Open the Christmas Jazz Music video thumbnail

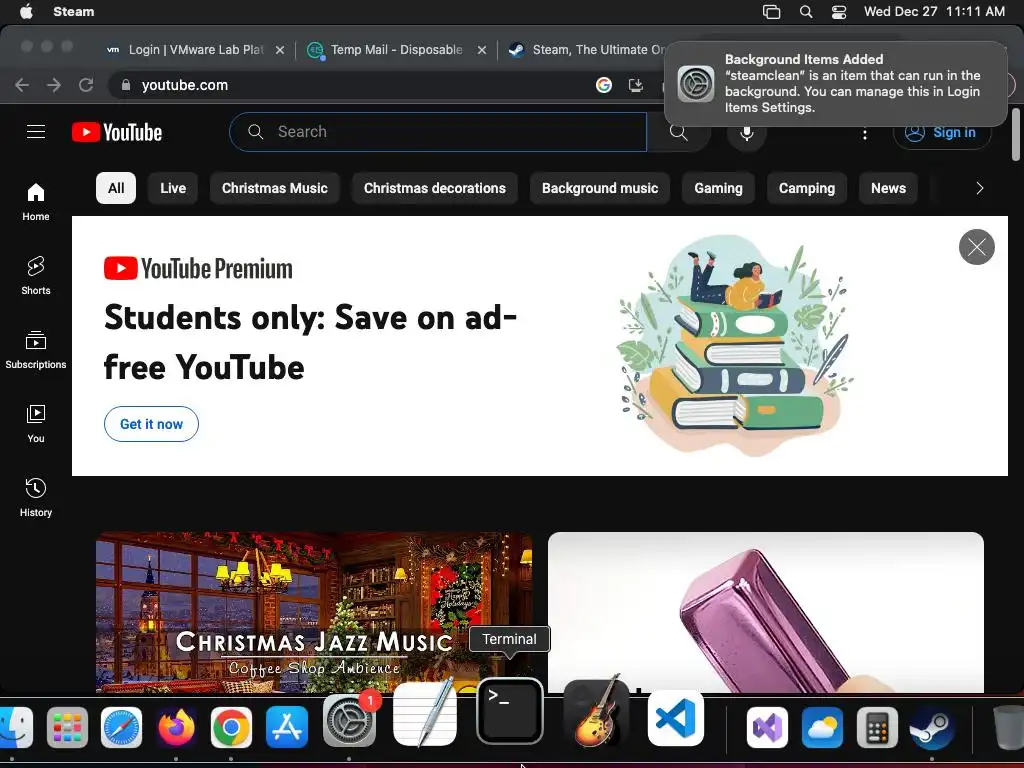pos(313,612)
